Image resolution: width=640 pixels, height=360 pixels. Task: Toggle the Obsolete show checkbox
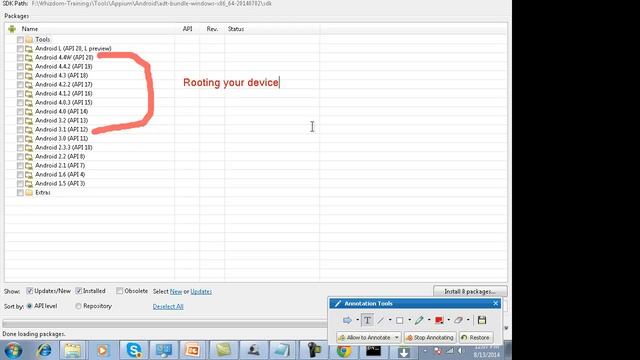(x=119, y=291)
